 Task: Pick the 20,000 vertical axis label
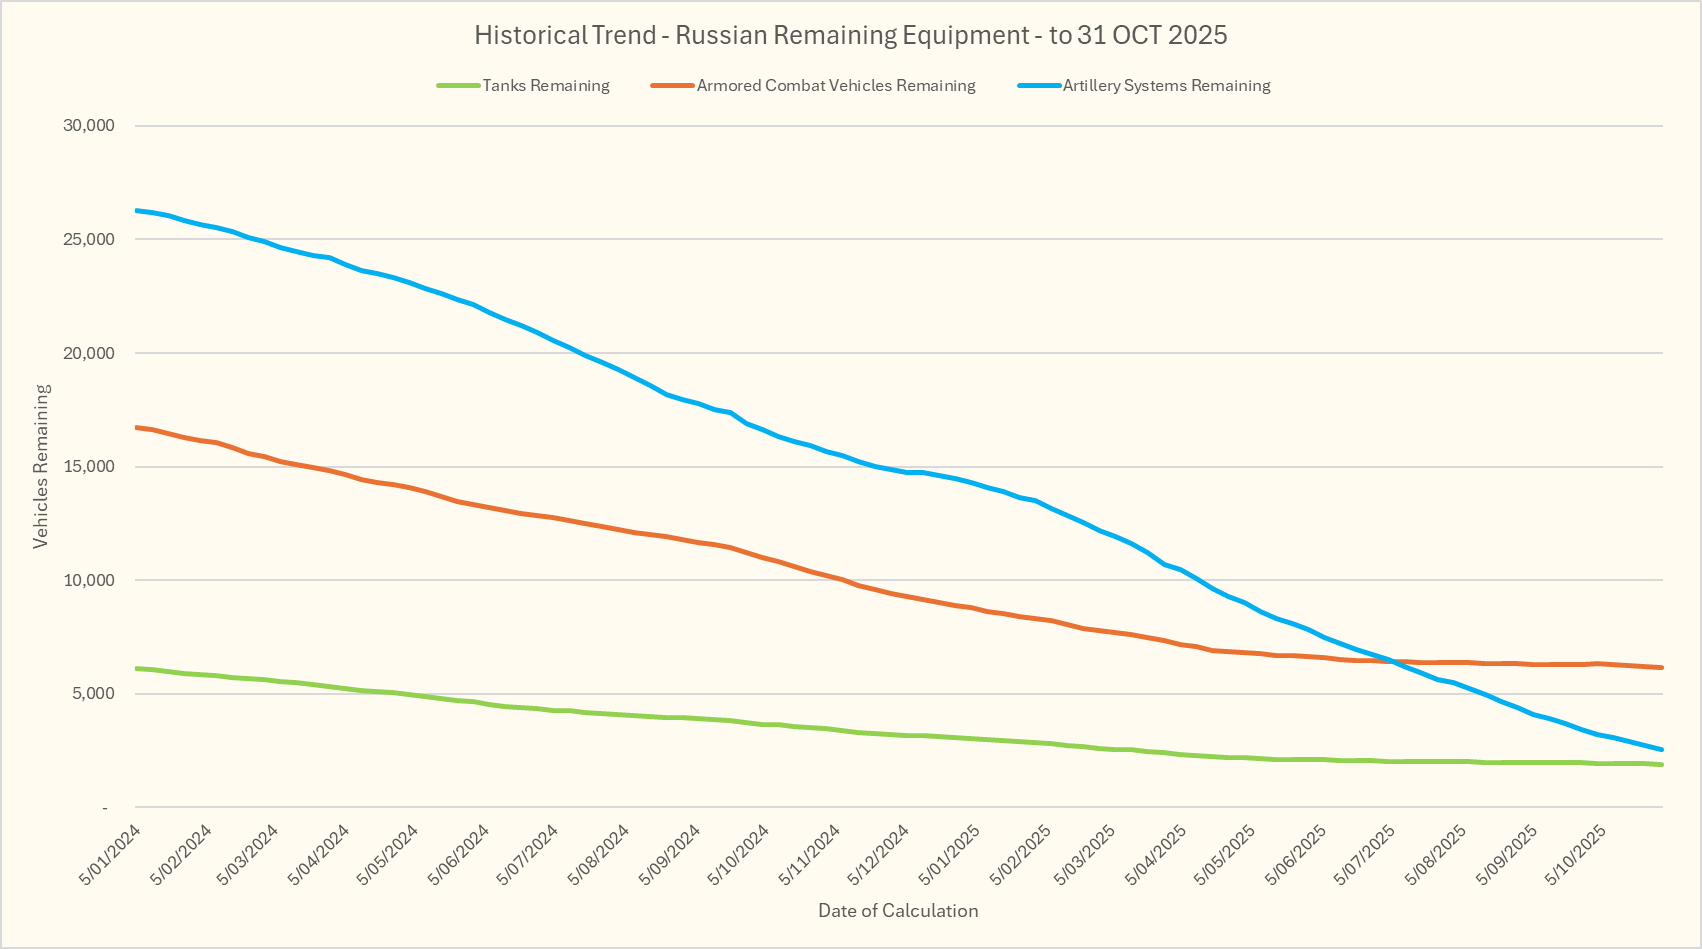(89, 353)
